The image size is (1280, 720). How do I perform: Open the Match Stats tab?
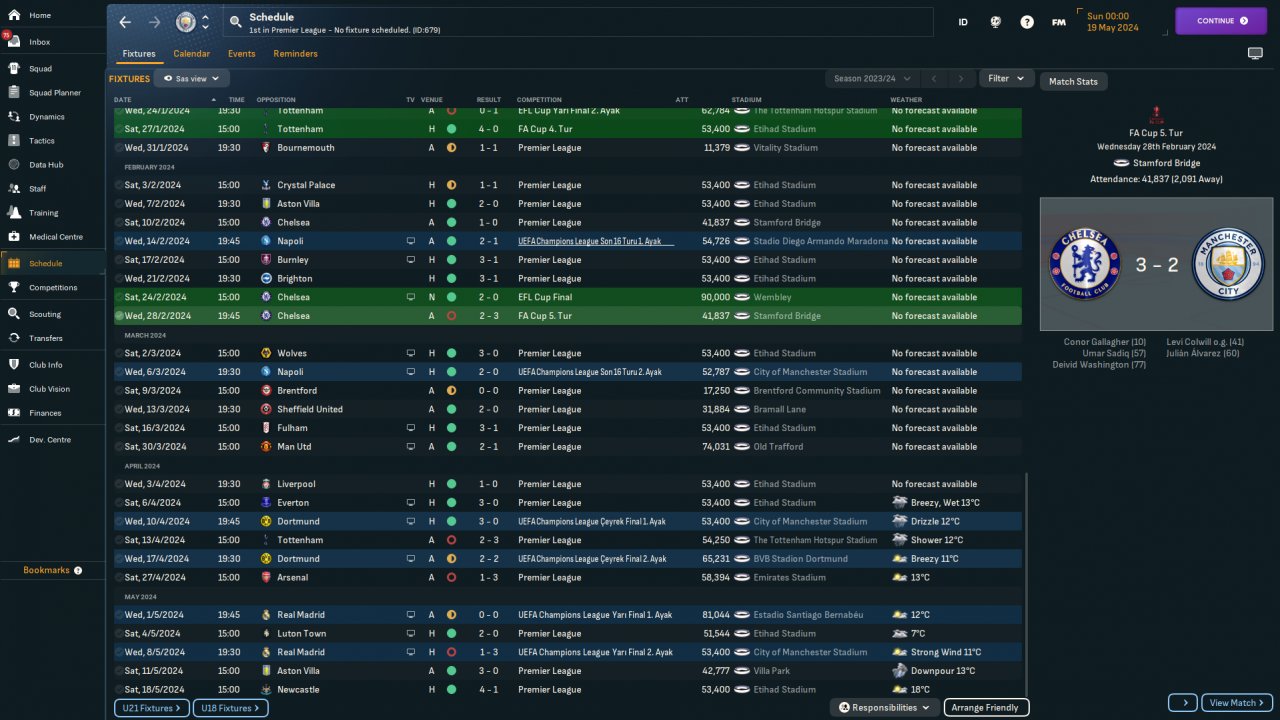pyautogui.click(x=1073, y=82)
